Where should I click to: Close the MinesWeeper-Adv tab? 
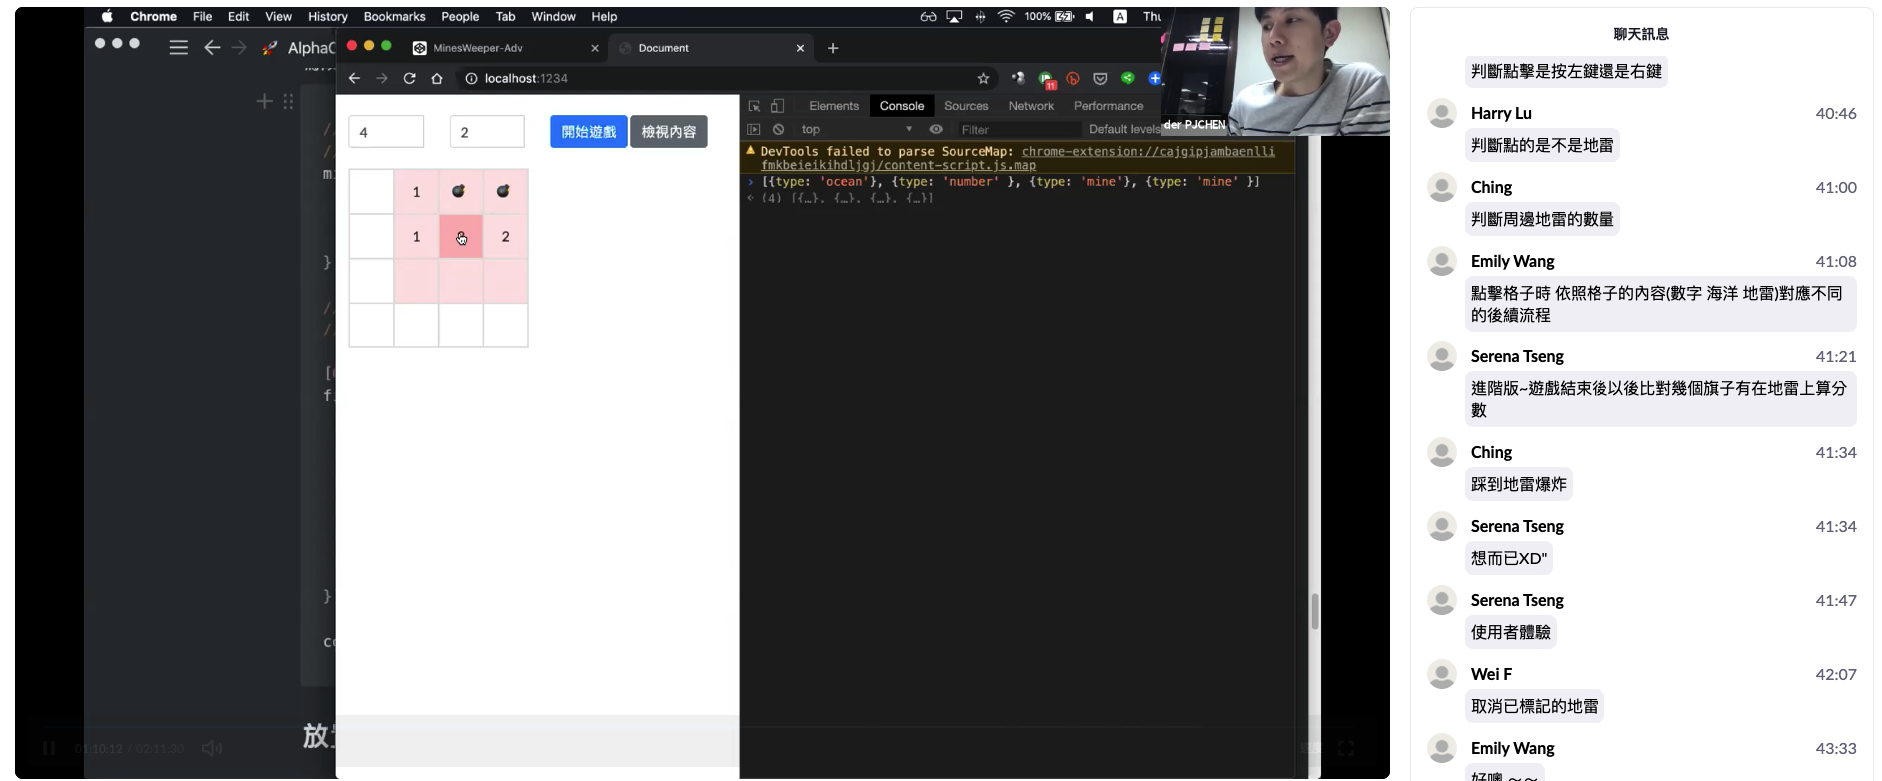(x=595, y=48)
